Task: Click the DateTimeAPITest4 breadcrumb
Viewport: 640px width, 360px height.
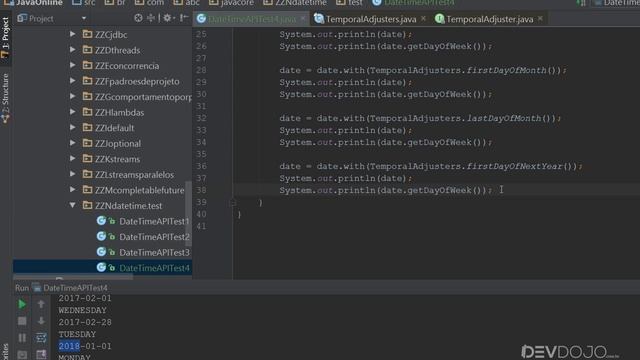Action: (413, 3)
